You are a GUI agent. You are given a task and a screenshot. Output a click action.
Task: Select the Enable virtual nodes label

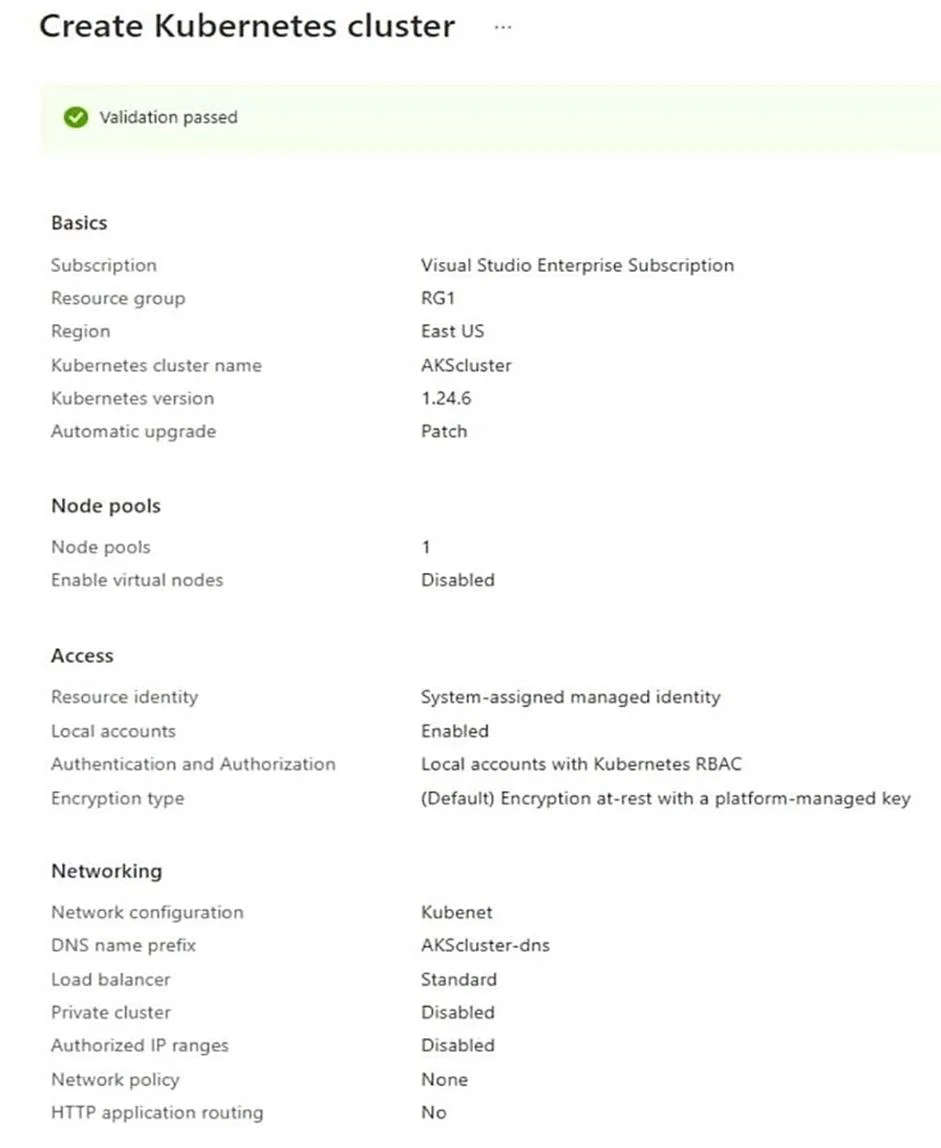point(137,580)
